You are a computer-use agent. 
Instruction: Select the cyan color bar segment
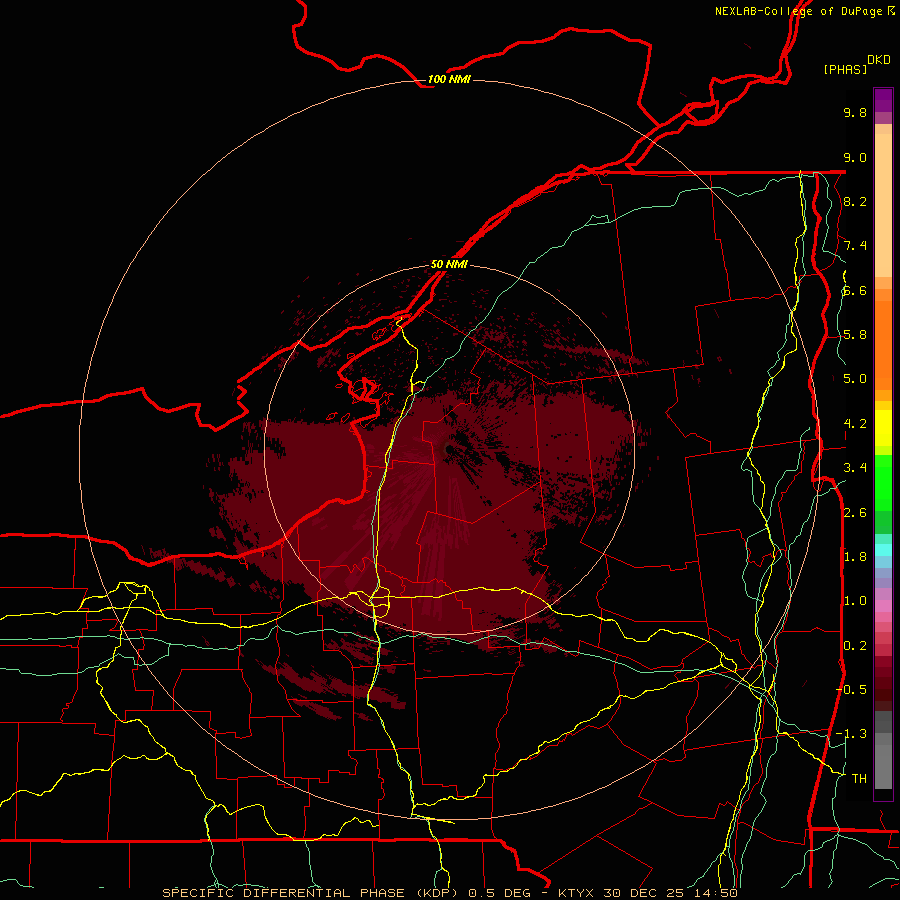(883, 550)
